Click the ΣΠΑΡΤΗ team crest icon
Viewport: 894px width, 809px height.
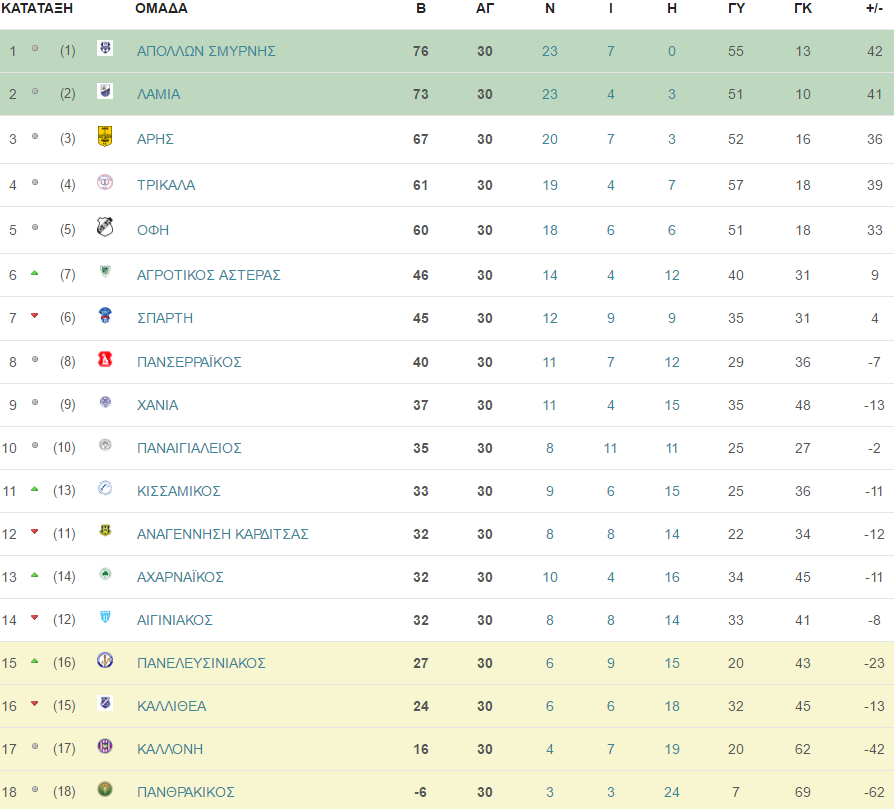[105, 315]
